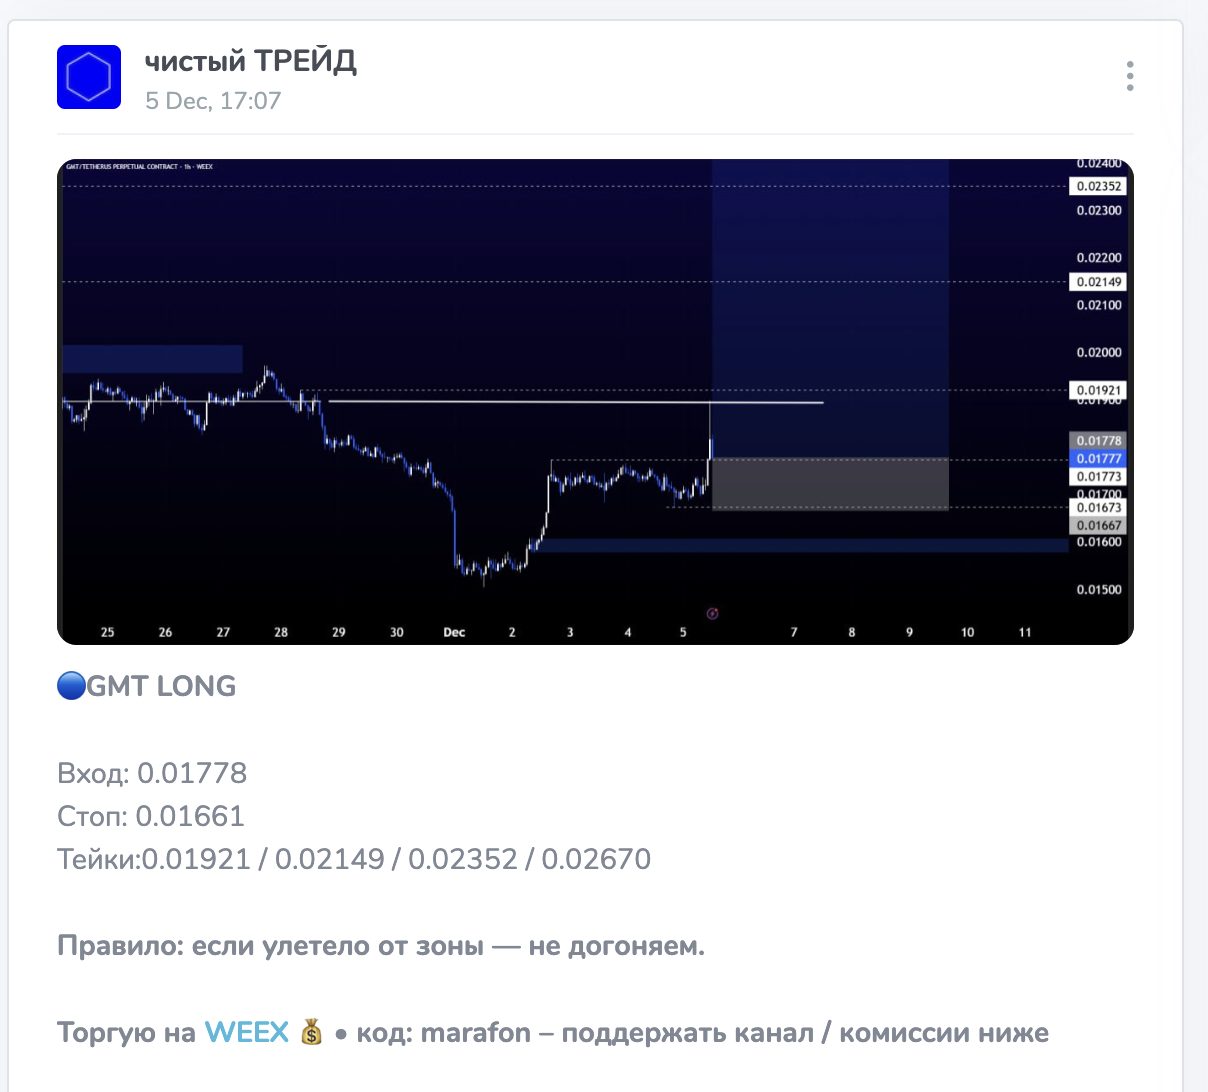The height and width of the screenshot is (1092, 1208).
Task: Click the 0.01673 price label near the stop zone
Action: coord(1096,508)
